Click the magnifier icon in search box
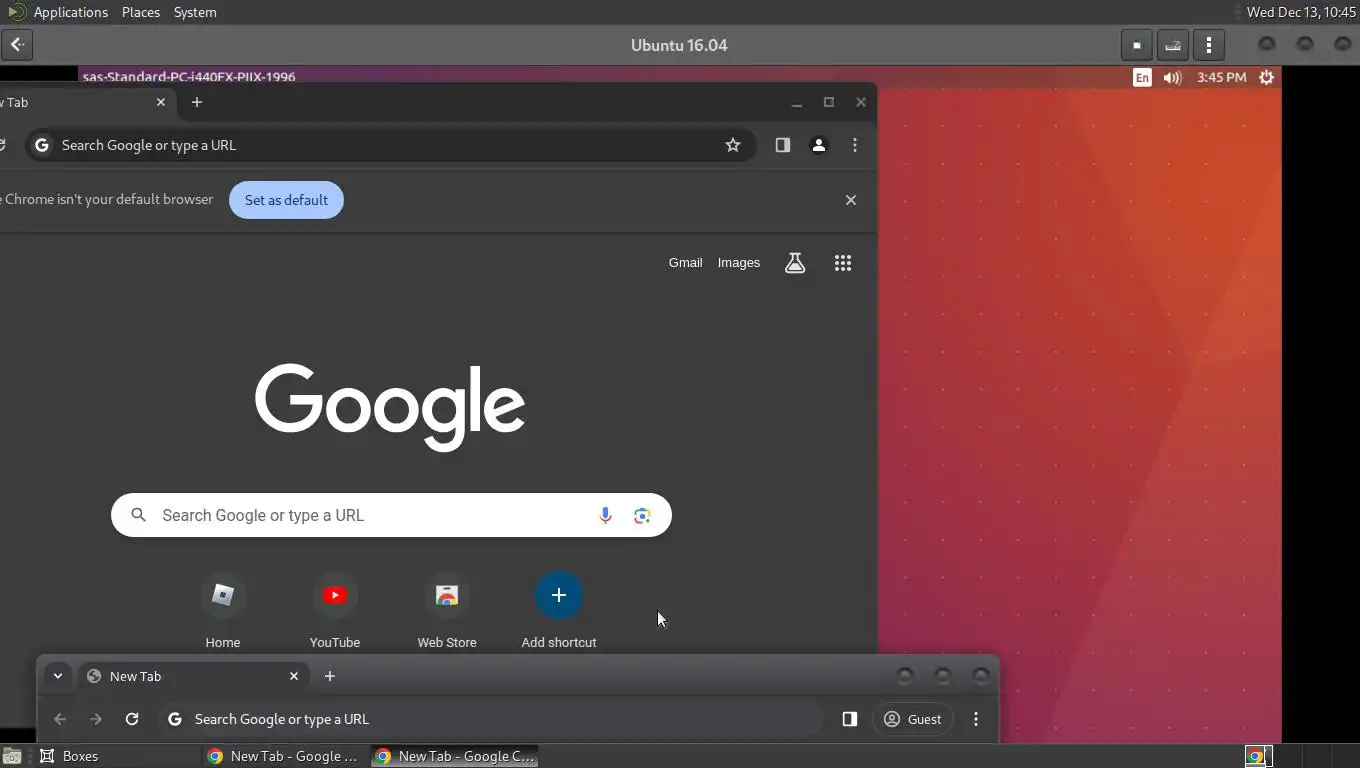 139,515
